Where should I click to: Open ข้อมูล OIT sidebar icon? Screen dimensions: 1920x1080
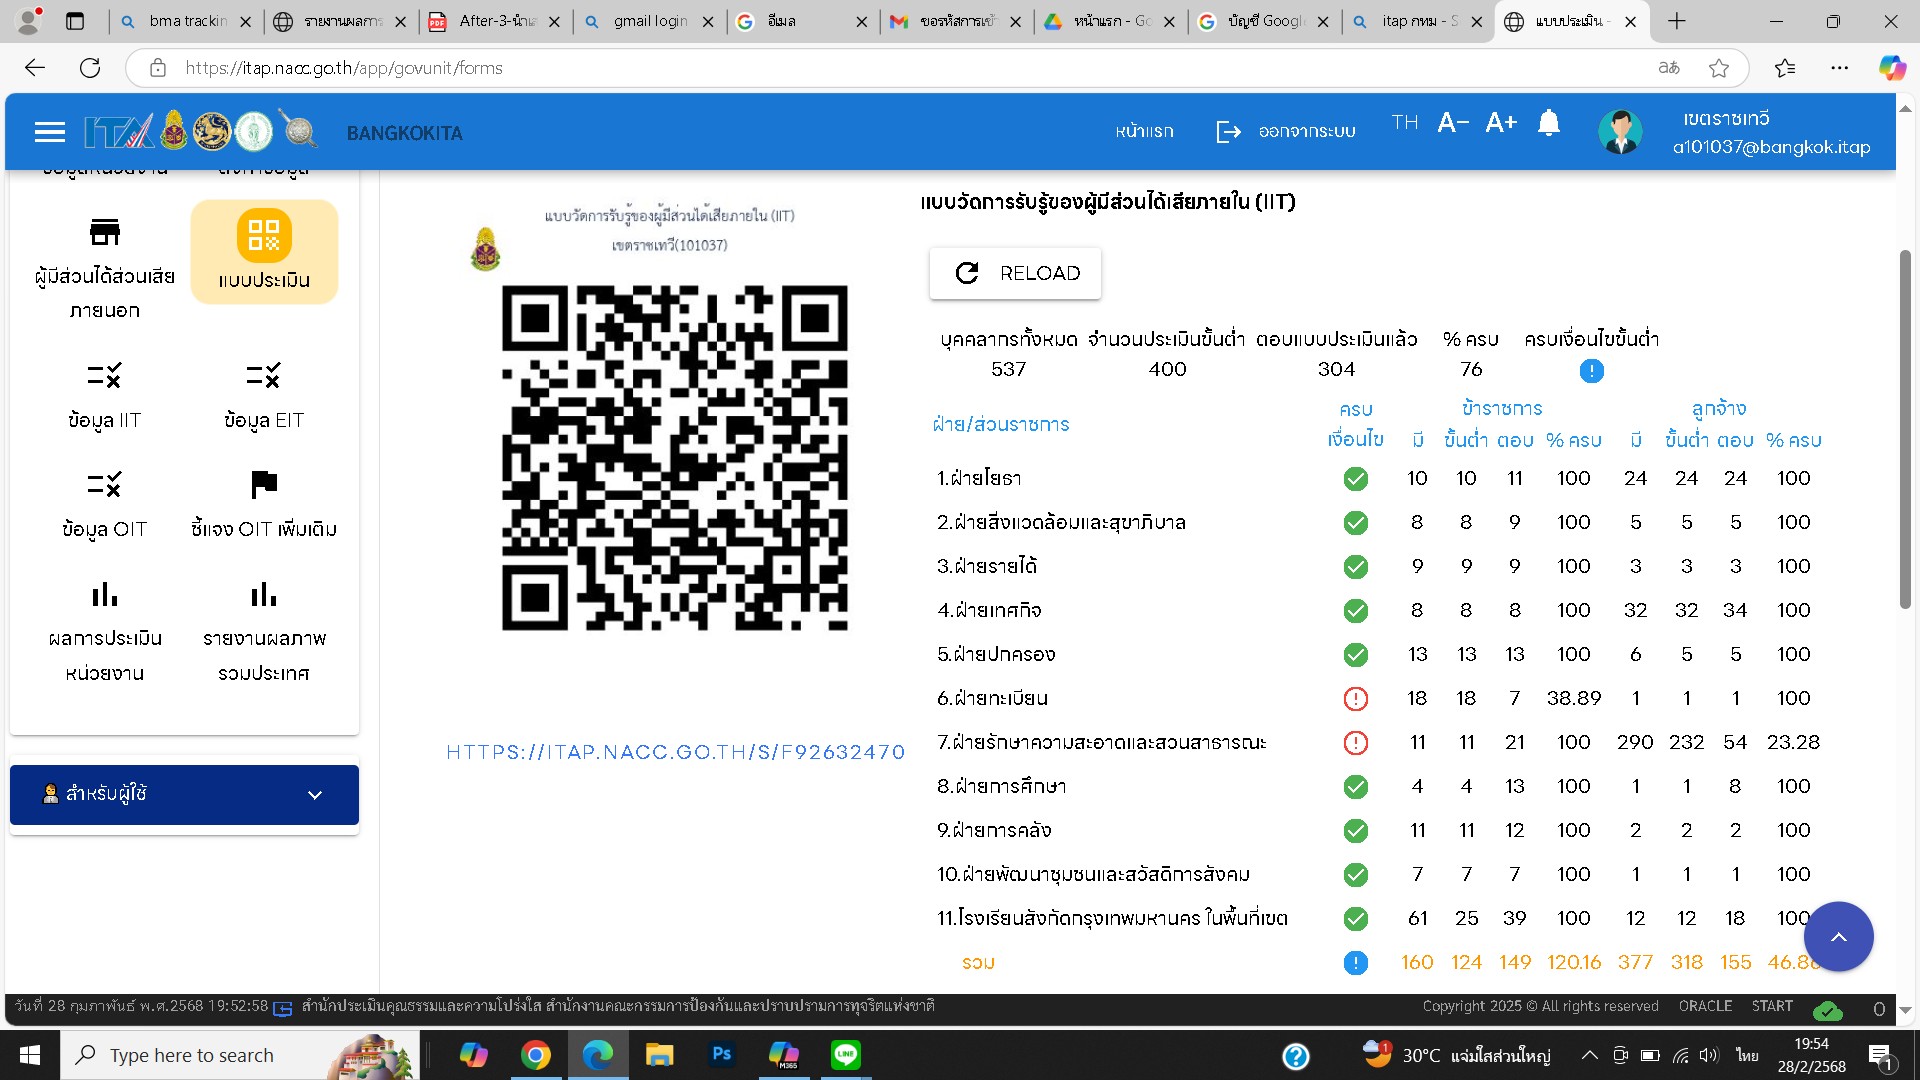click(104, 484)
